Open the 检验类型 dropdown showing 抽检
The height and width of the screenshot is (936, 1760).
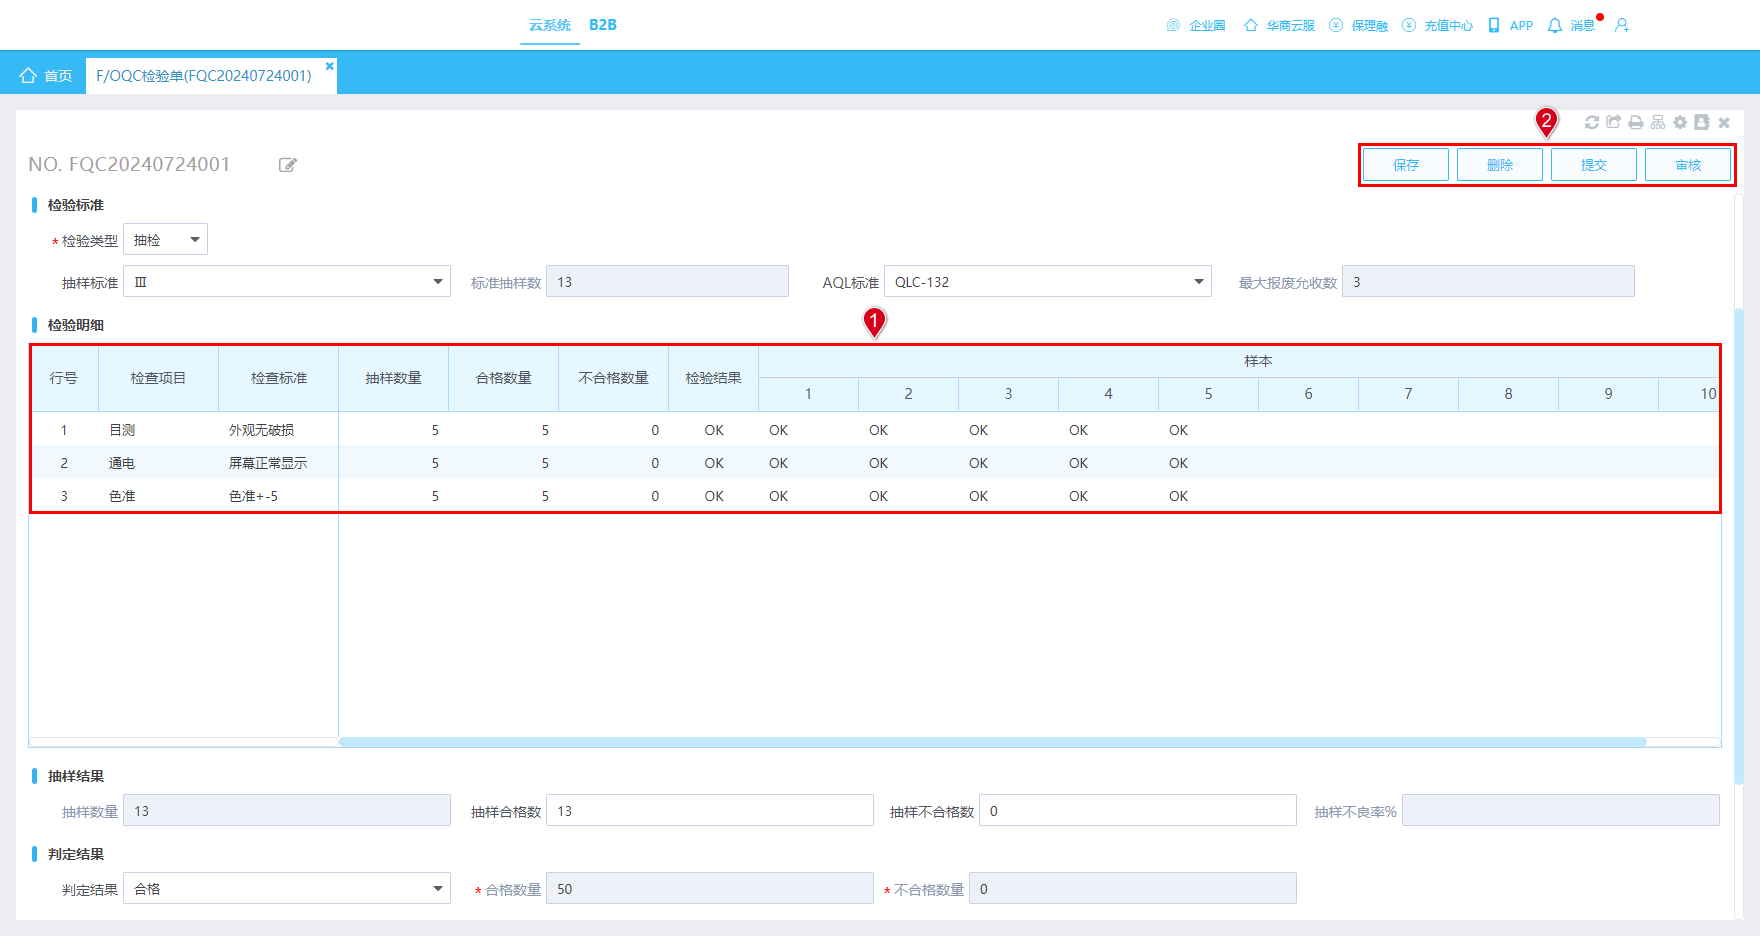click(165, 240)
